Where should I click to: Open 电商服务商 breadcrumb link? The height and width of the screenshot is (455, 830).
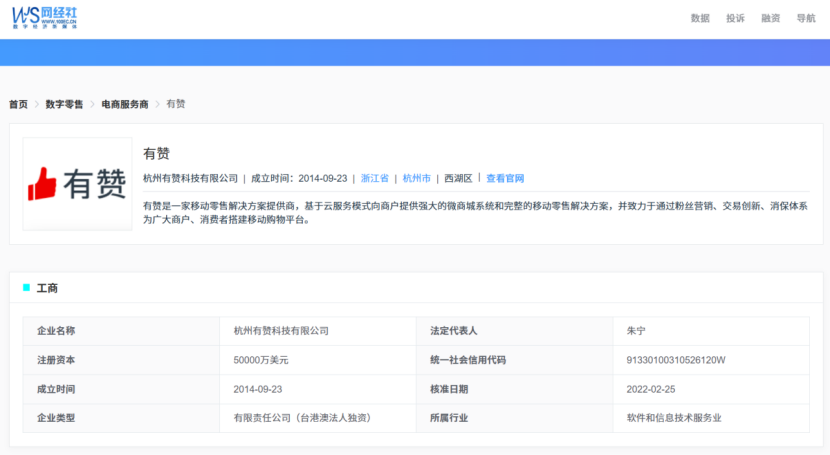coord(125,104)
